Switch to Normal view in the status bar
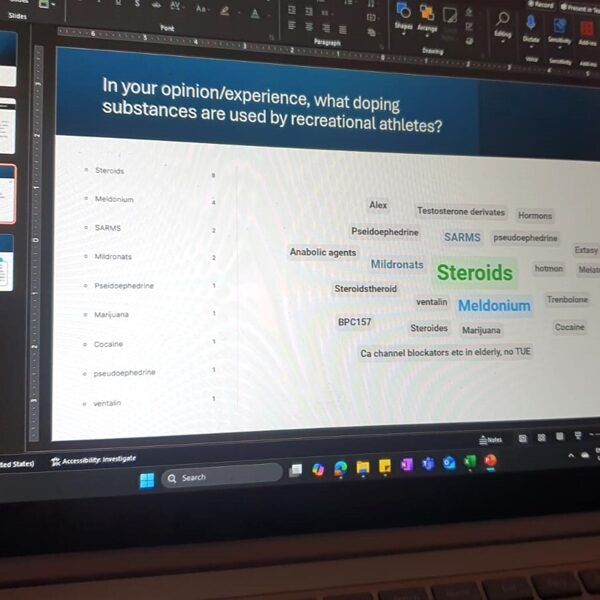Viewport: 600px width, 600px height. pyautogui.click(x=521, y=438)
